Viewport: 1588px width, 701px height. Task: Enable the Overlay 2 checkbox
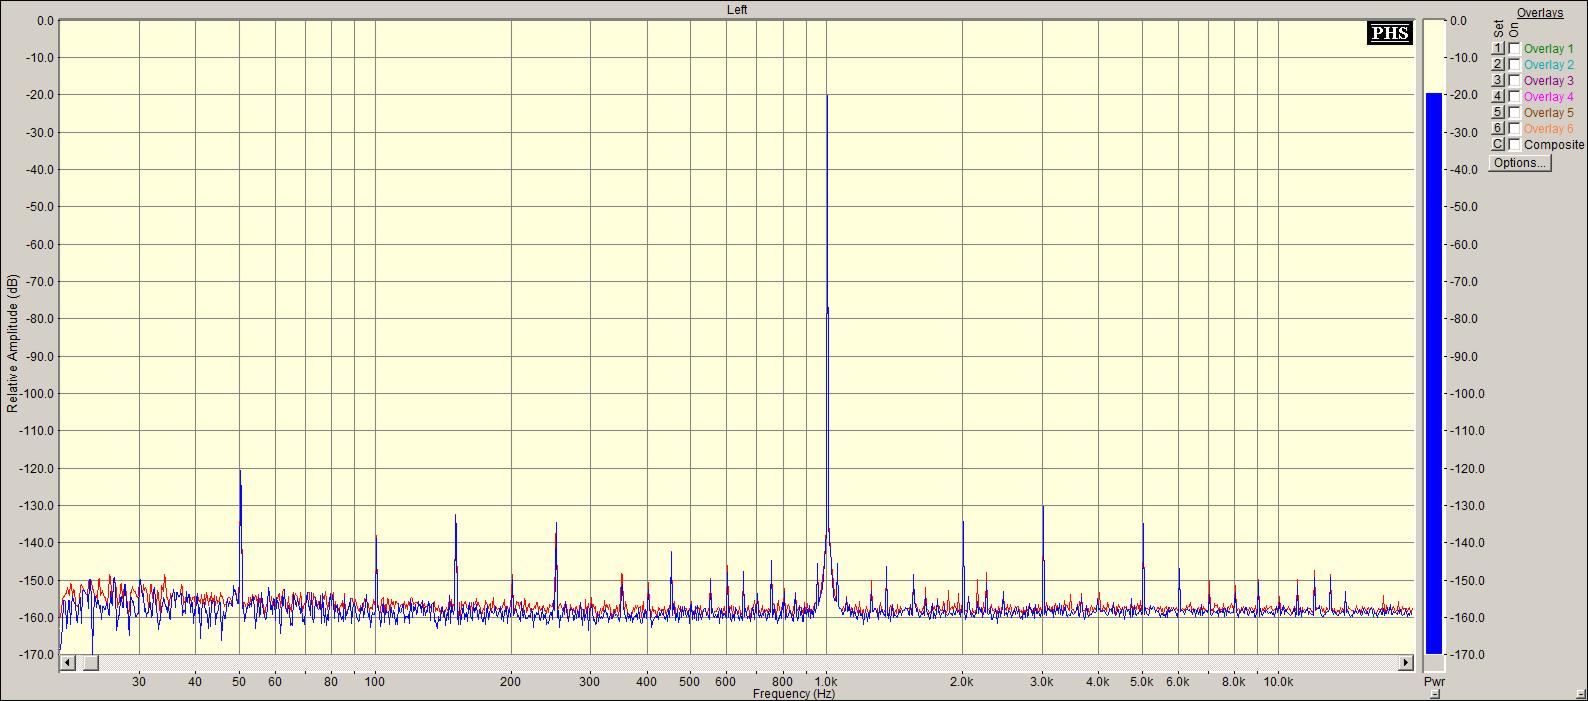tap(1514, 65)
